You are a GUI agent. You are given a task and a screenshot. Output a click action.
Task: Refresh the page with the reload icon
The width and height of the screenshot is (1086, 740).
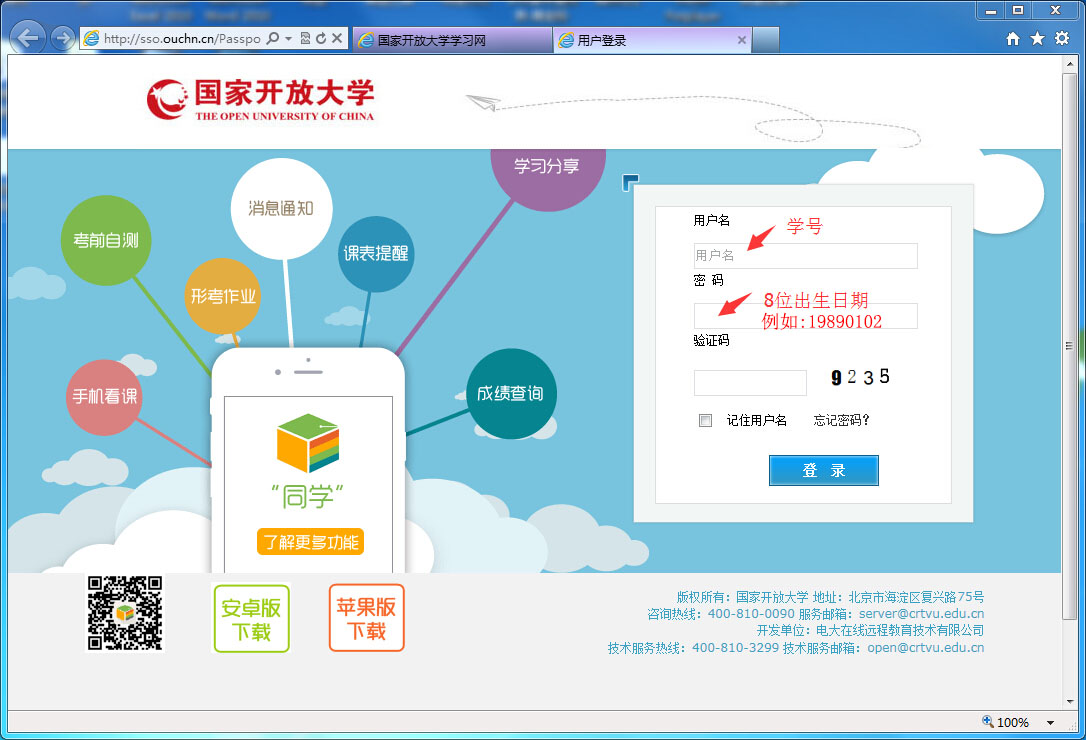click(320, 37)
